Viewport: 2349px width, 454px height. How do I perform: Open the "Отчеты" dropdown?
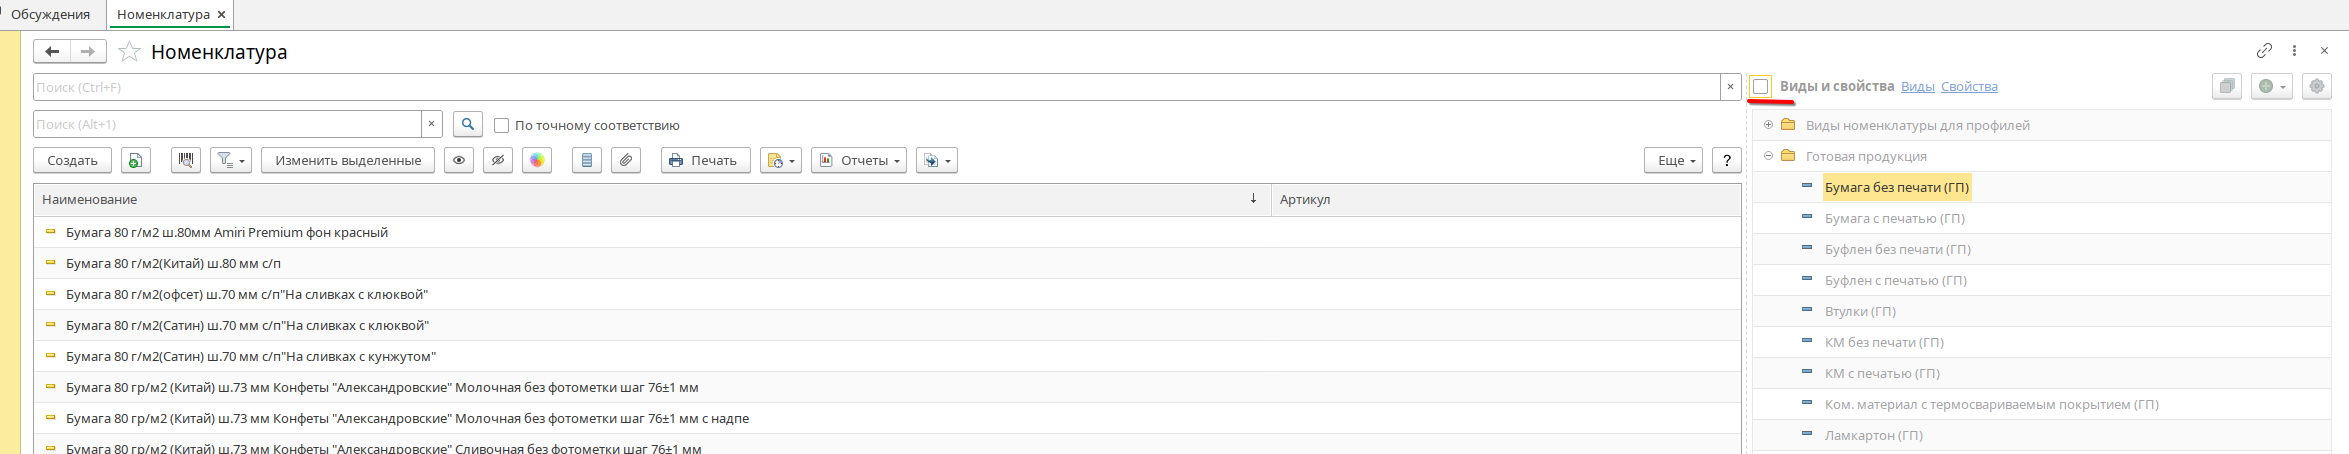click(859, 160)
